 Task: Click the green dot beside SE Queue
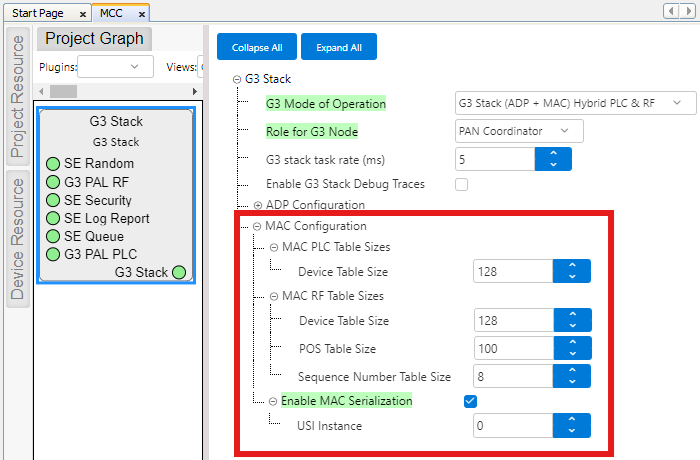point(53,236)
